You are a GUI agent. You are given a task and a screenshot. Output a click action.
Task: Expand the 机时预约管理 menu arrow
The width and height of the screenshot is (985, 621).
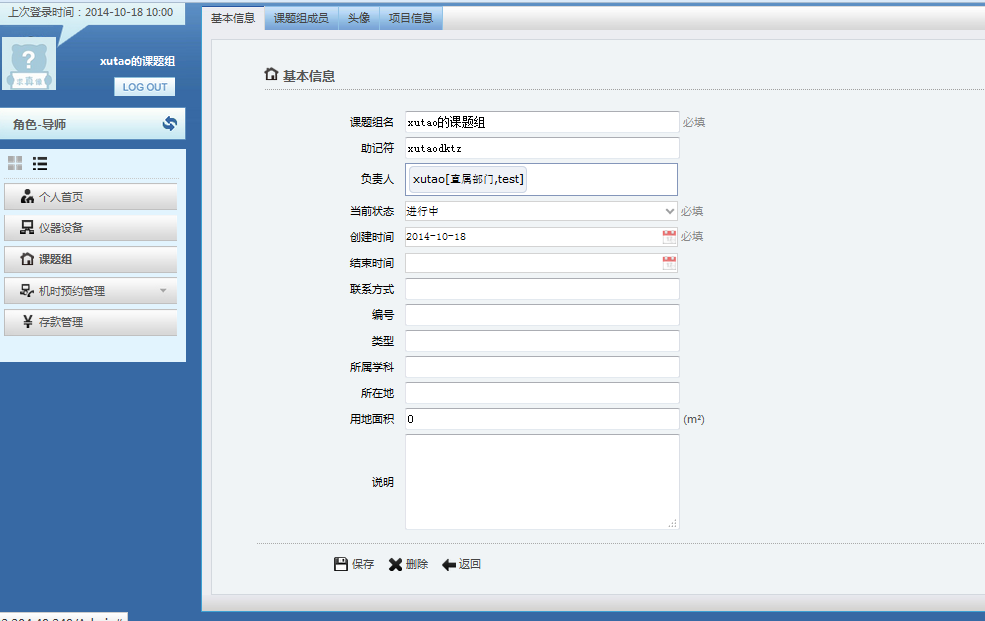[x=163, y=291]
